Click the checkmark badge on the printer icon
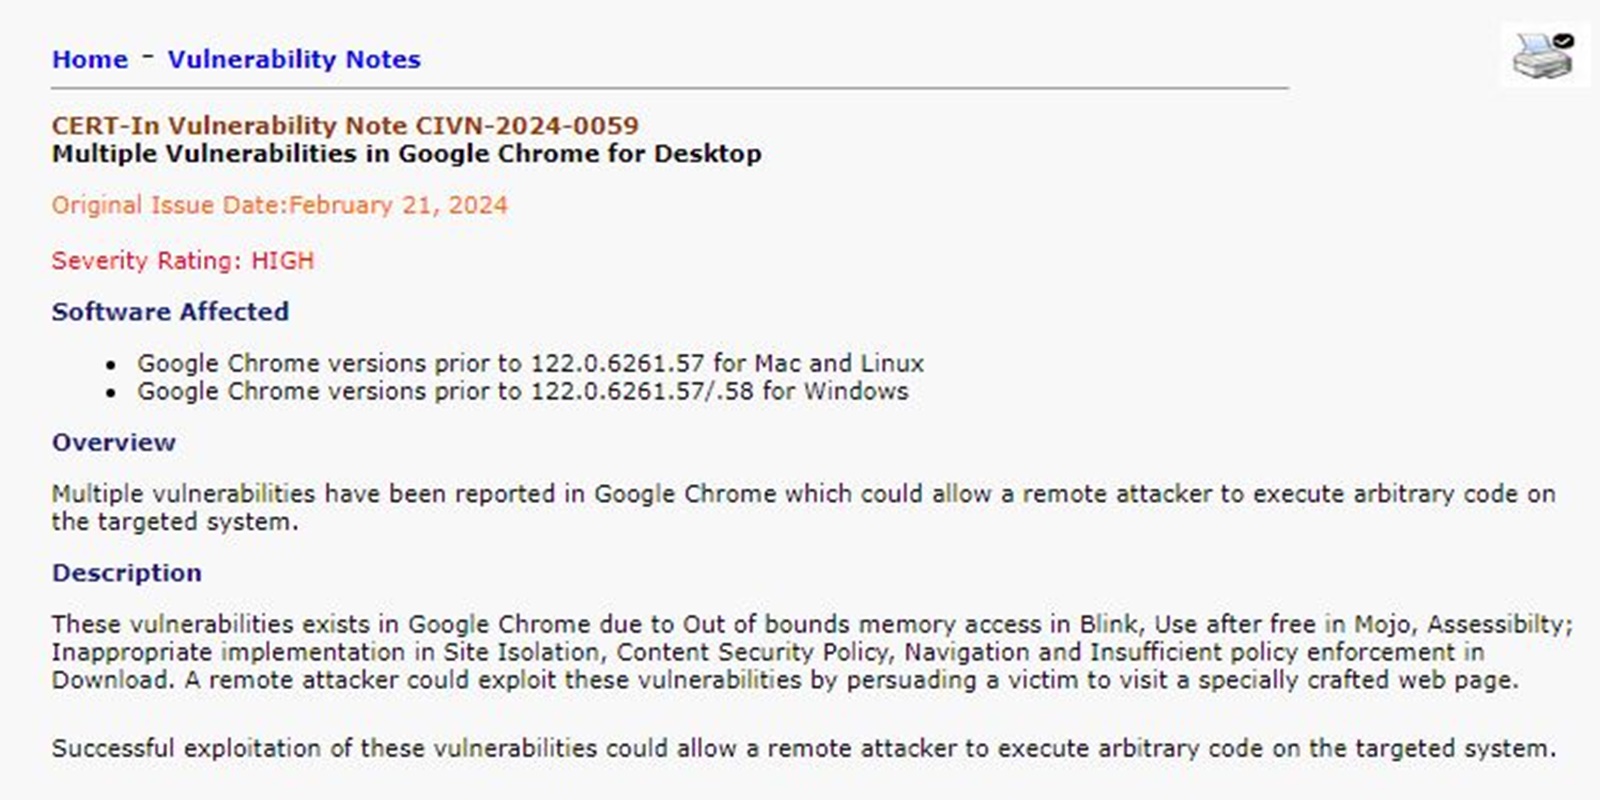Image resolution: width=1600 pixels, height=800 pixels. coord(1562,41)
